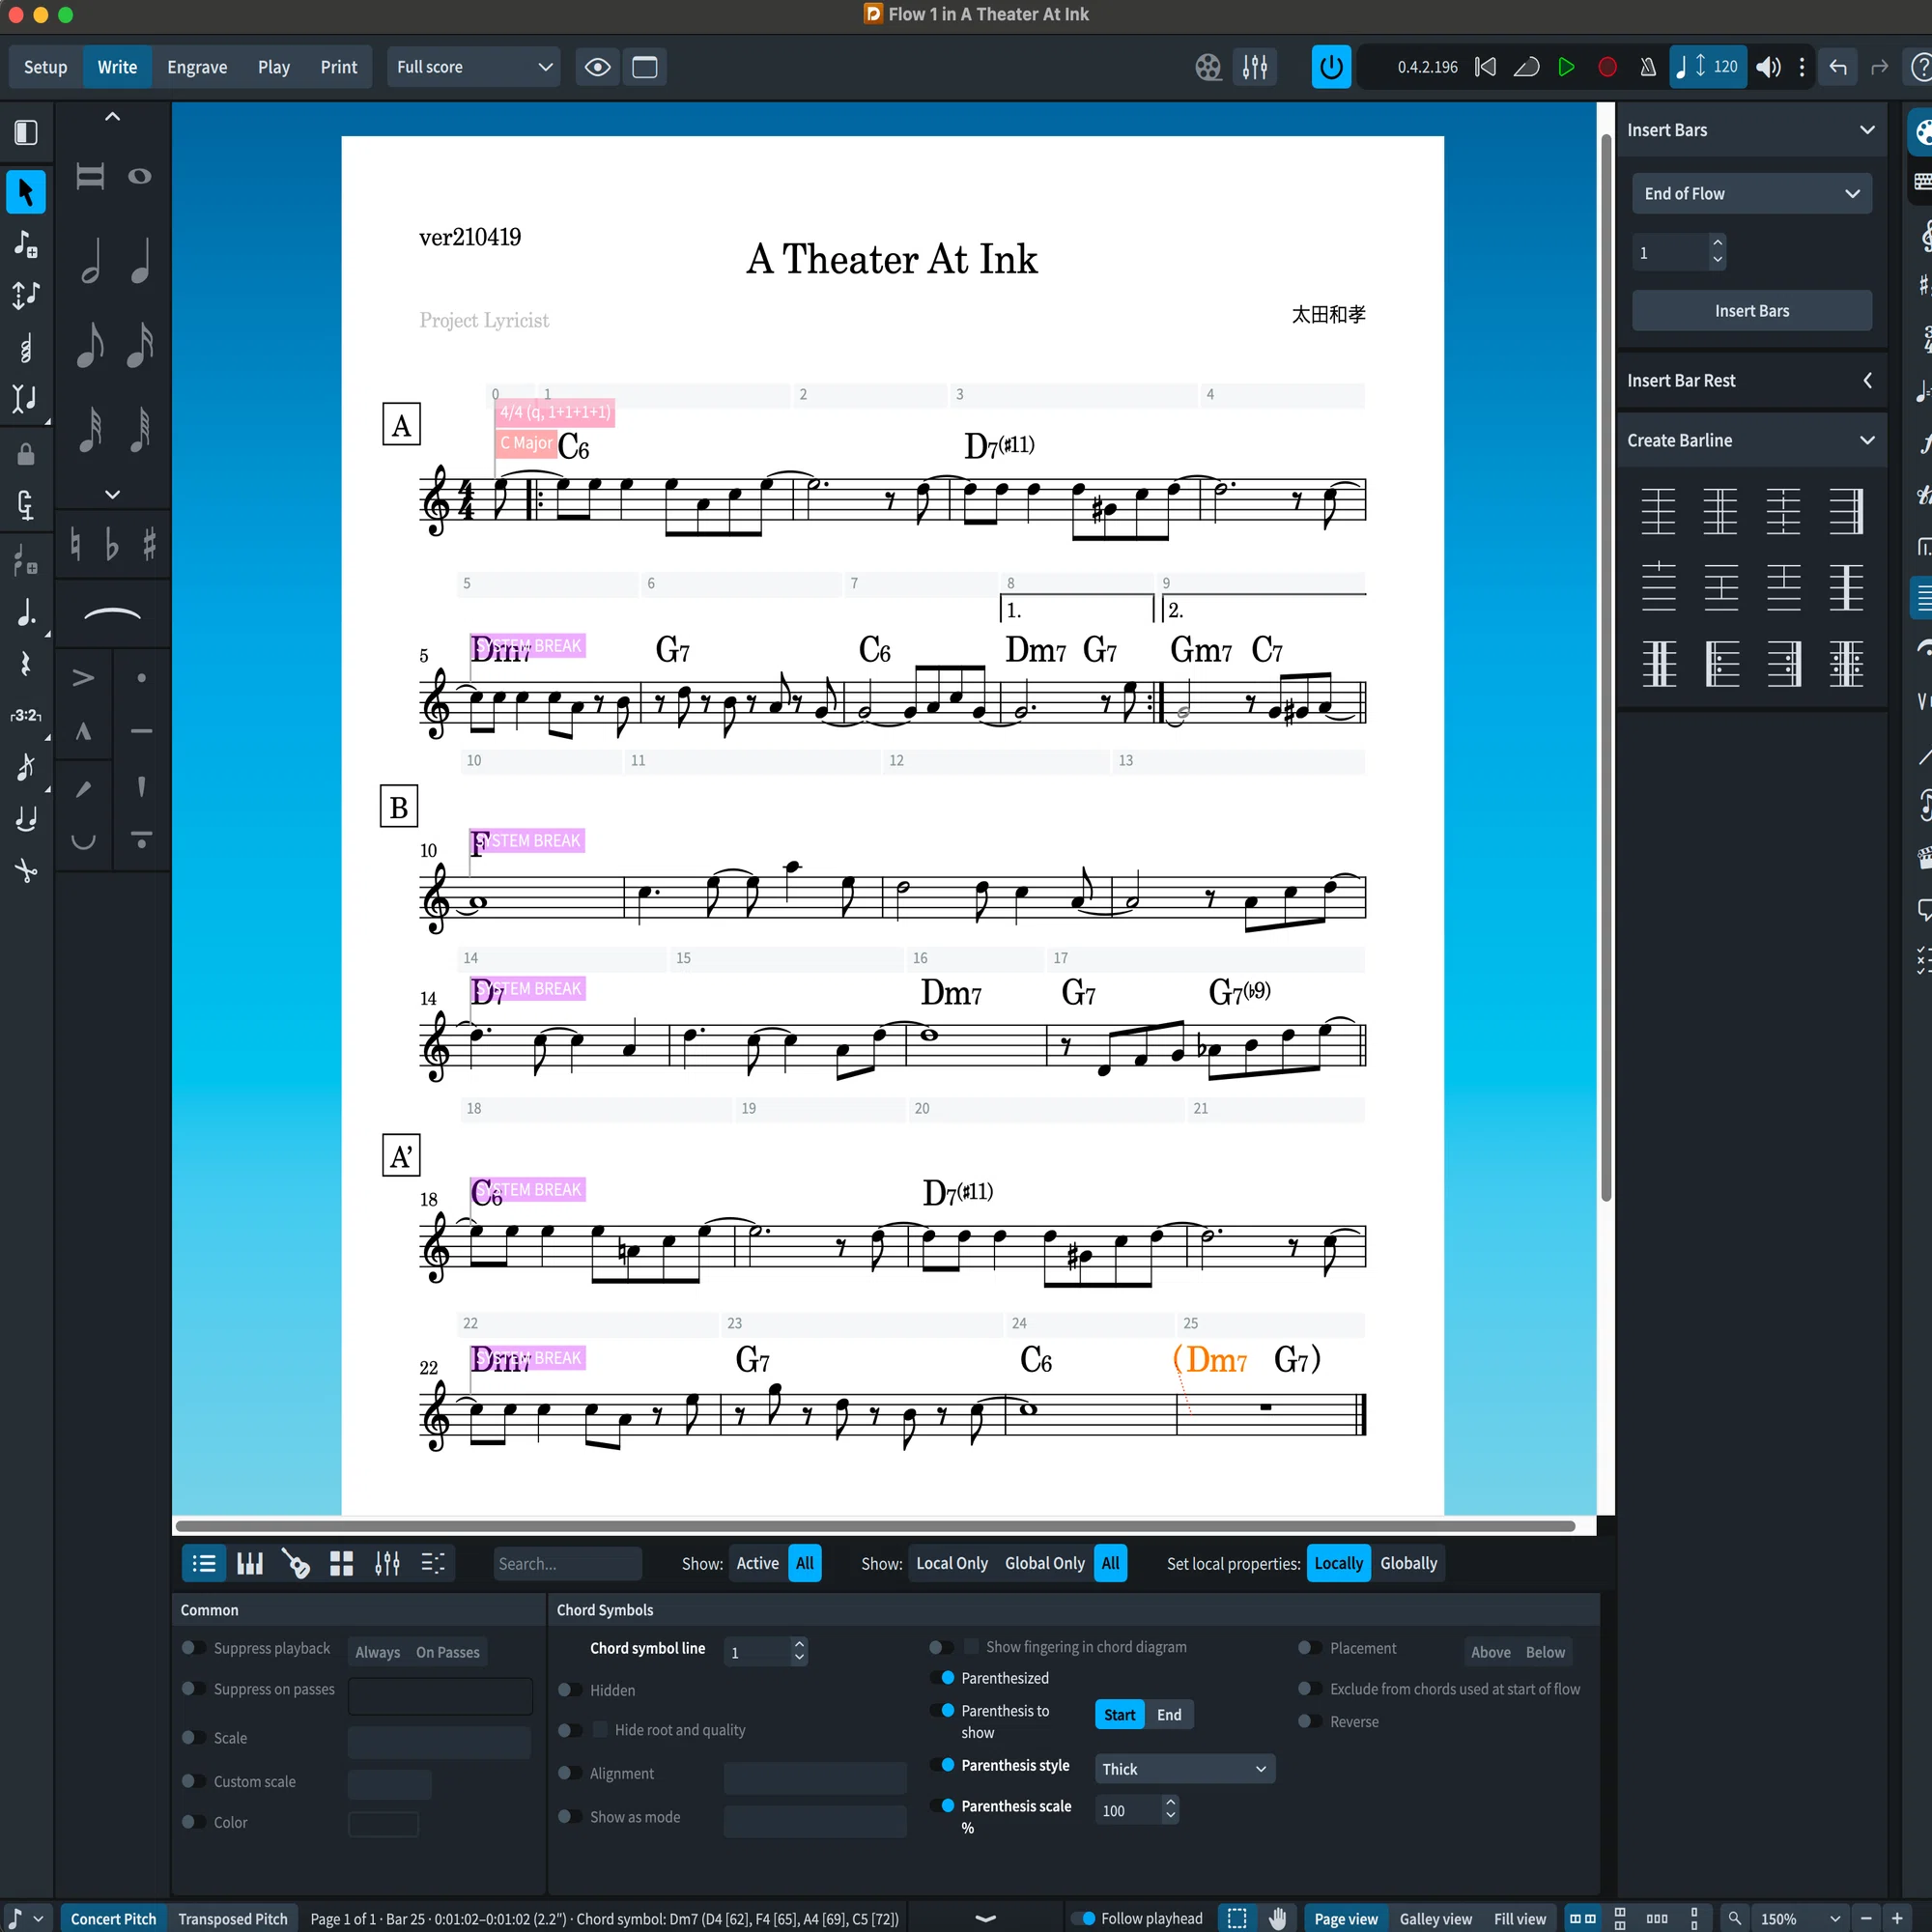Choose the sharp accidental

(x=149, y=545)
